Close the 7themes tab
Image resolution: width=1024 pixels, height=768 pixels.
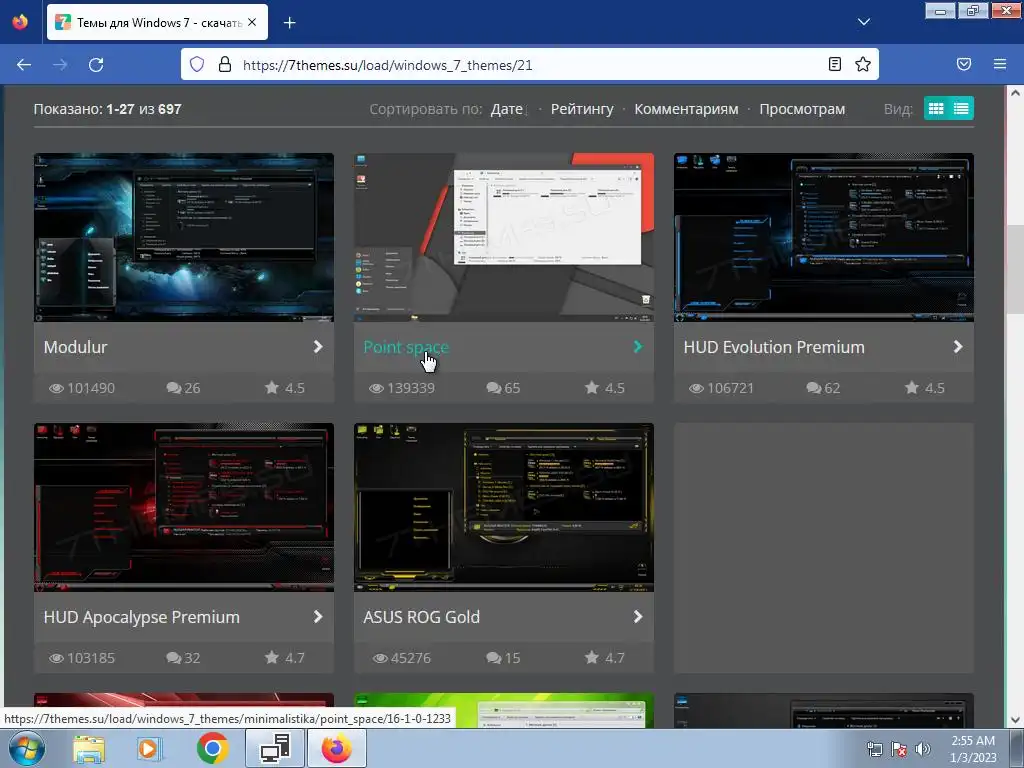[x=252, y=22]
